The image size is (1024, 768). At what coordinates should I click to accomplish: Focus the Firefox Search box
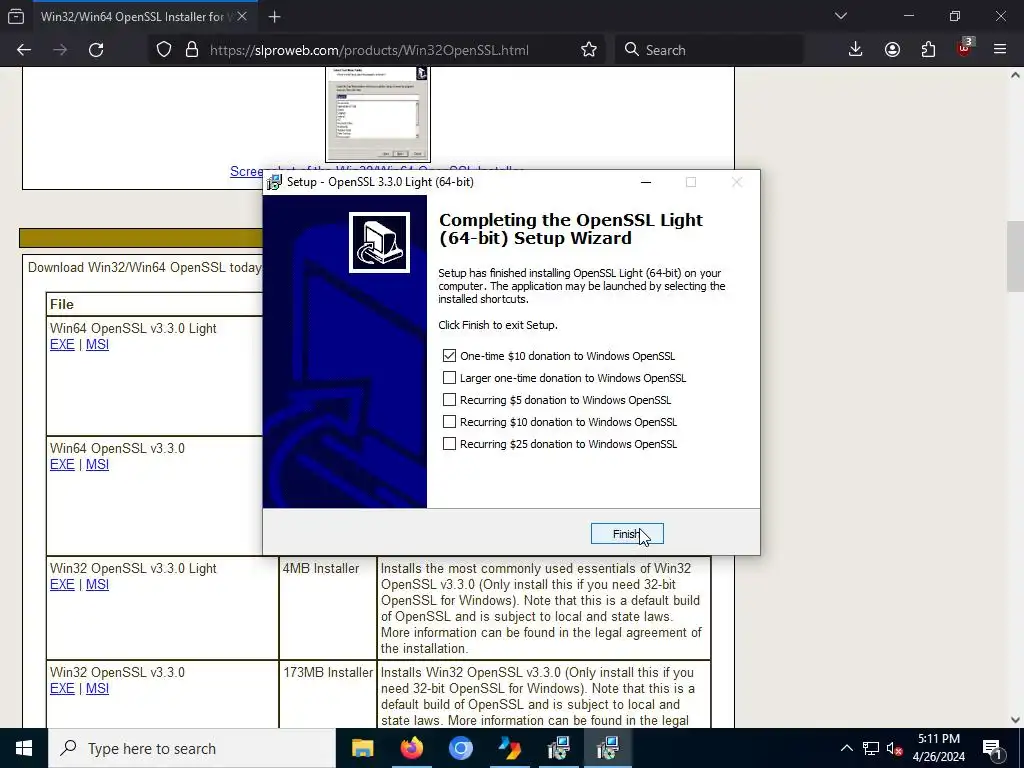tap(709, 50)
